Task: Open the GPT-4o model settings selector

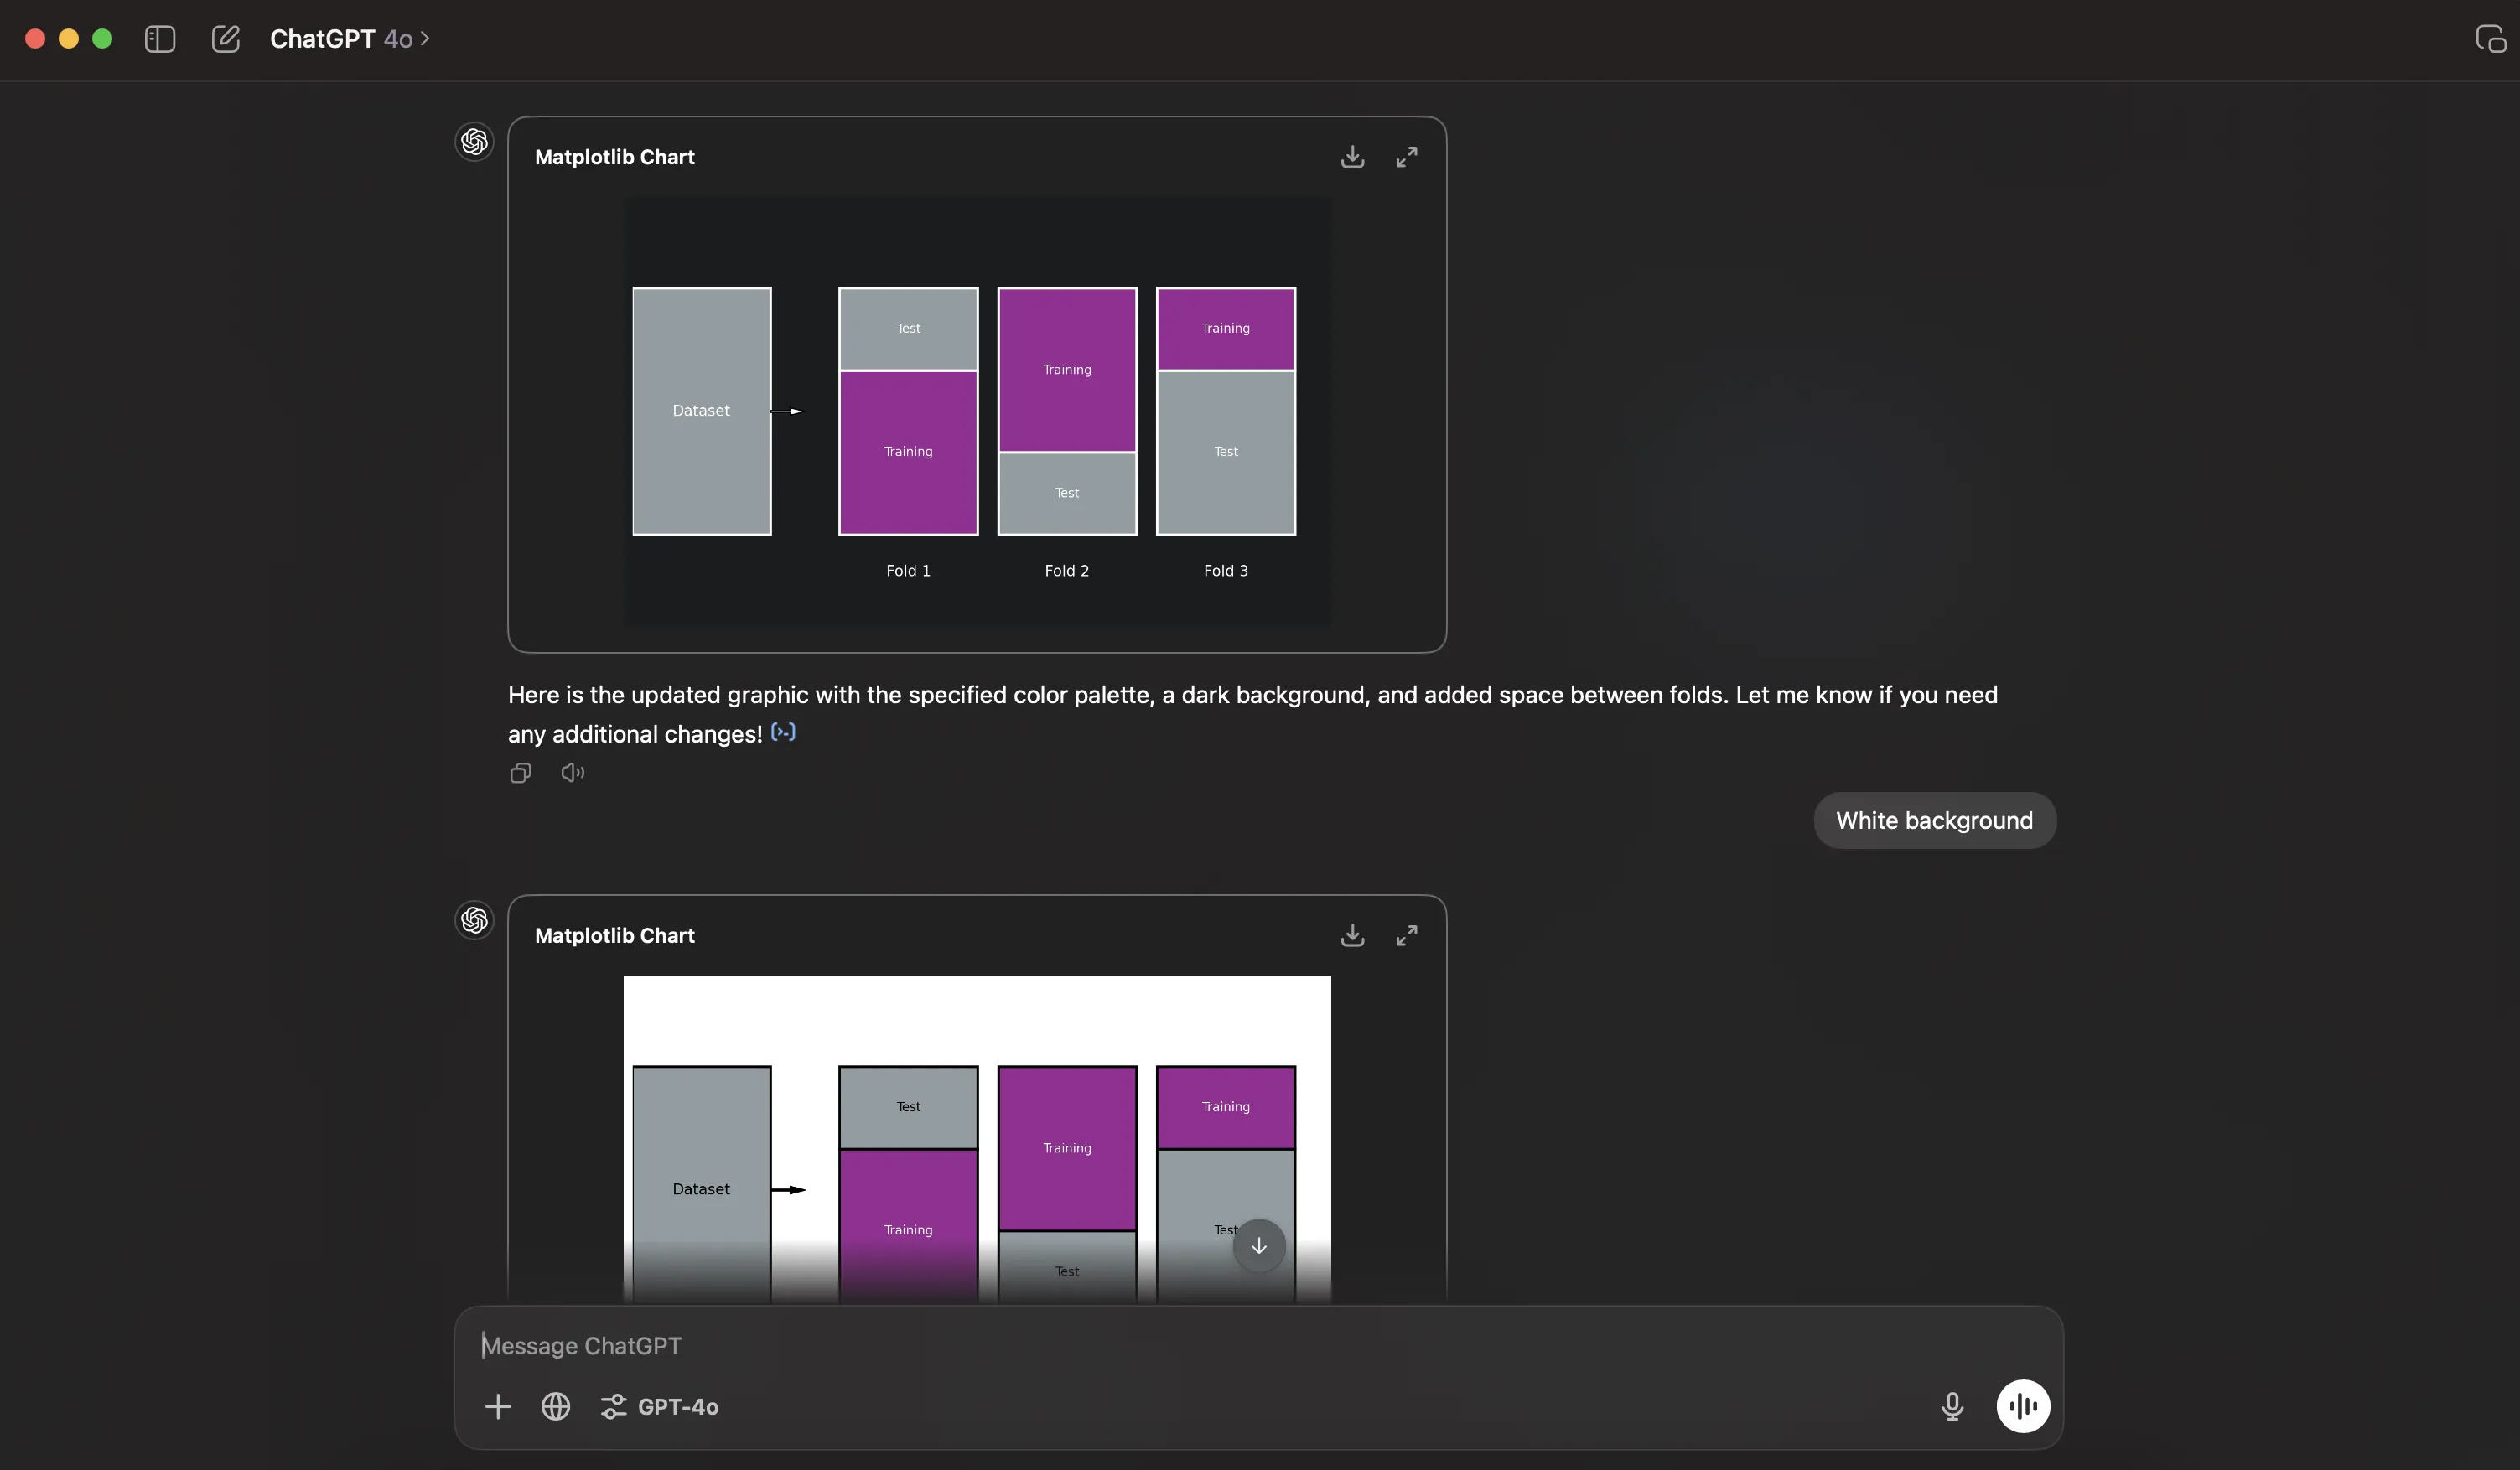Action: [660, 1407]
